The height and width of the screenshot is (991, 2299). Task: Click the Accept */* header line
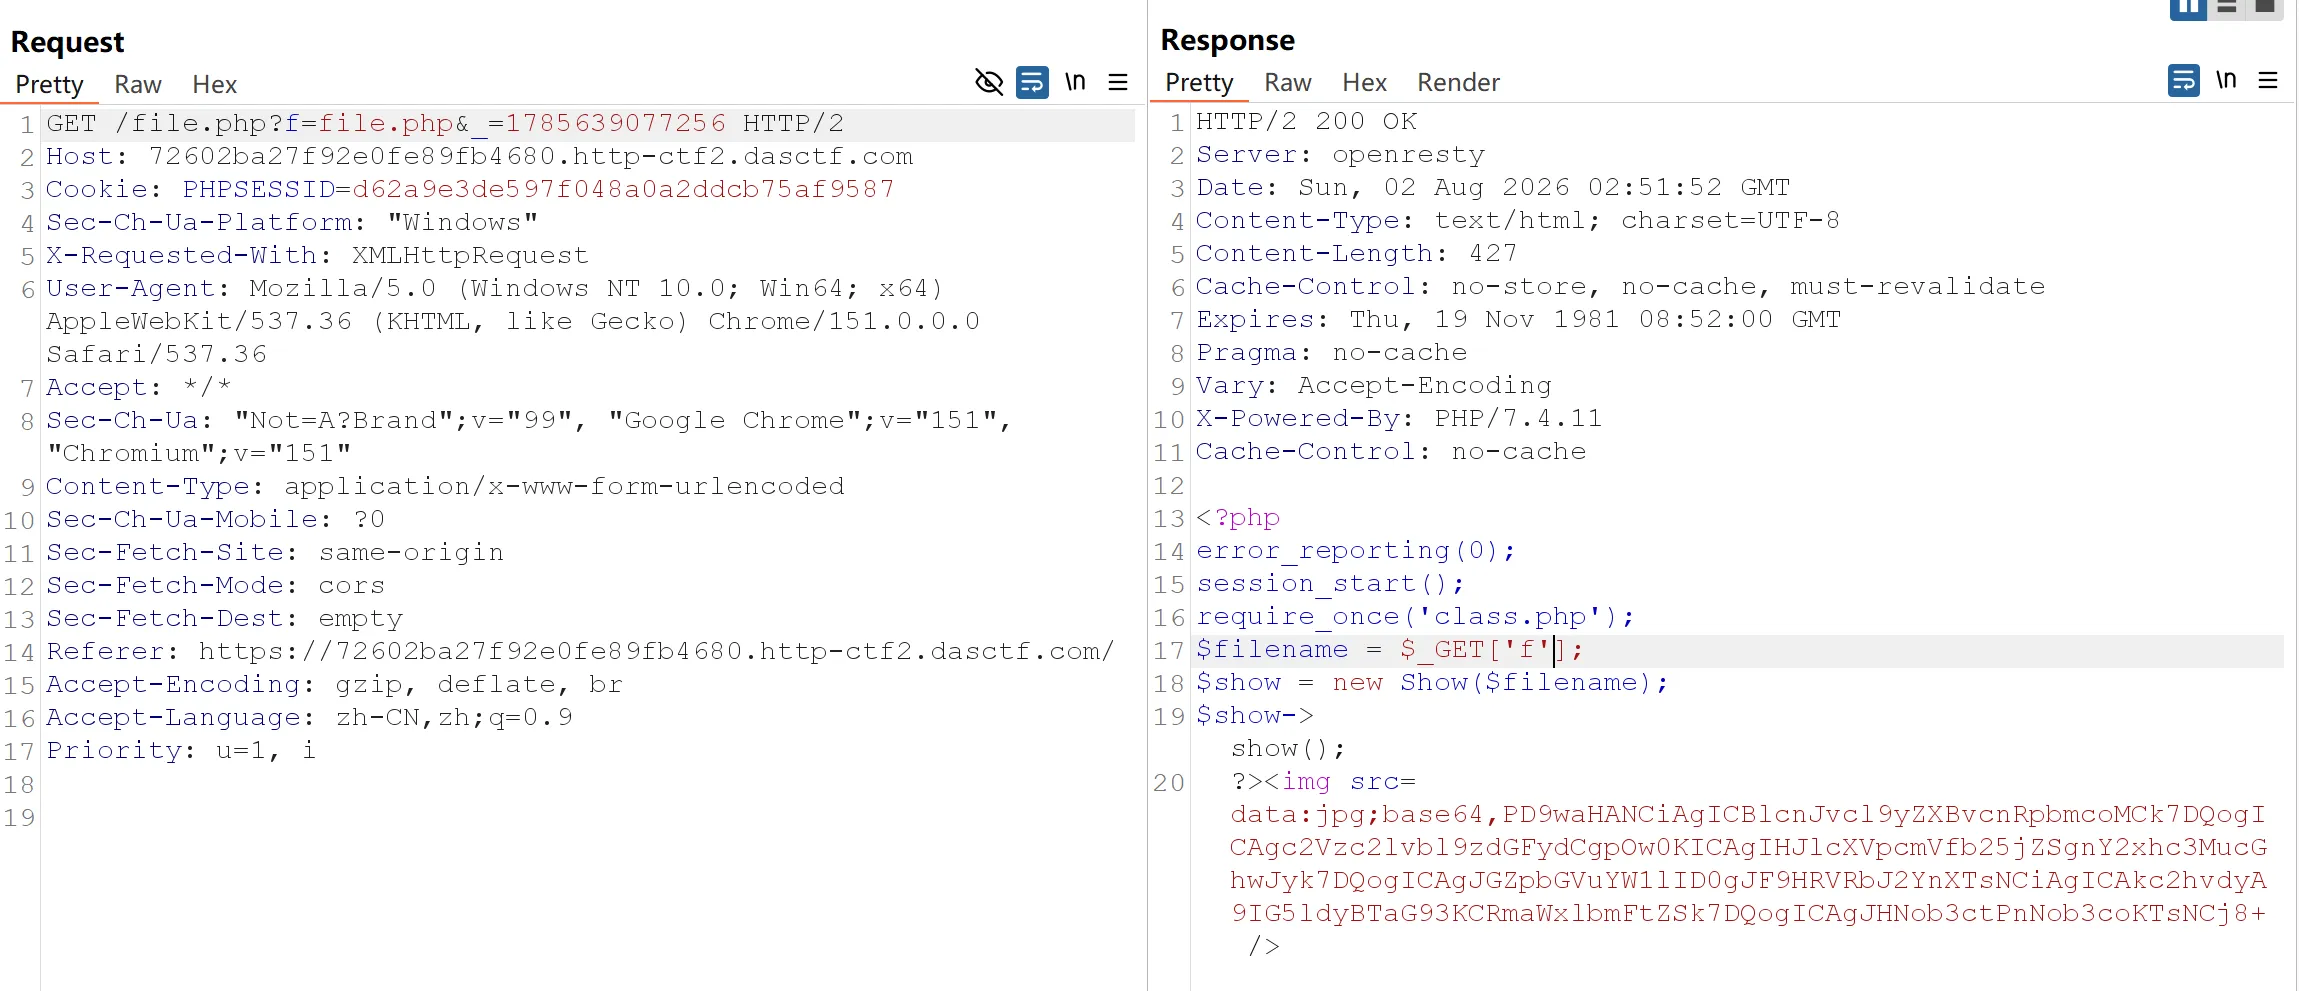pyautogui.click(x=138, y=388)
